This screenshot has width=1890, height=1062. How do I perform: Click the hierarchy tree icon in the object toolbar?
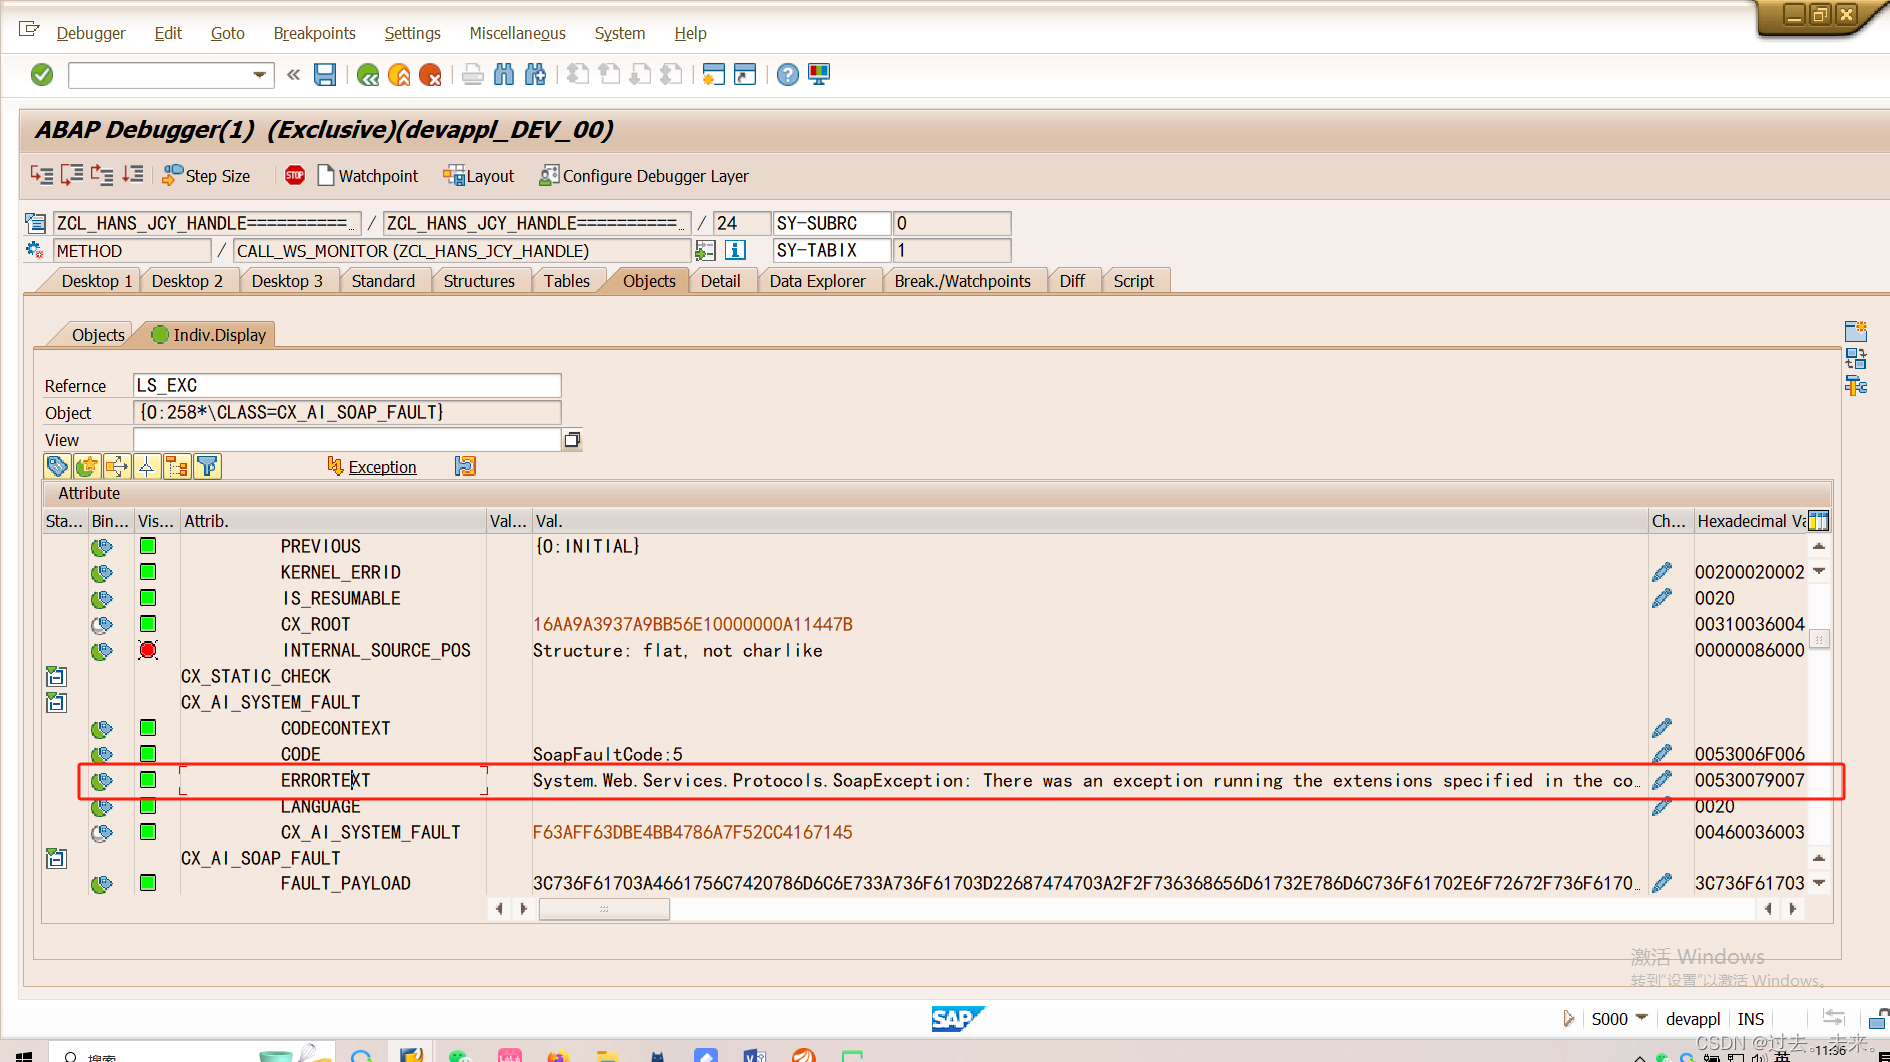tap(177, 466)
